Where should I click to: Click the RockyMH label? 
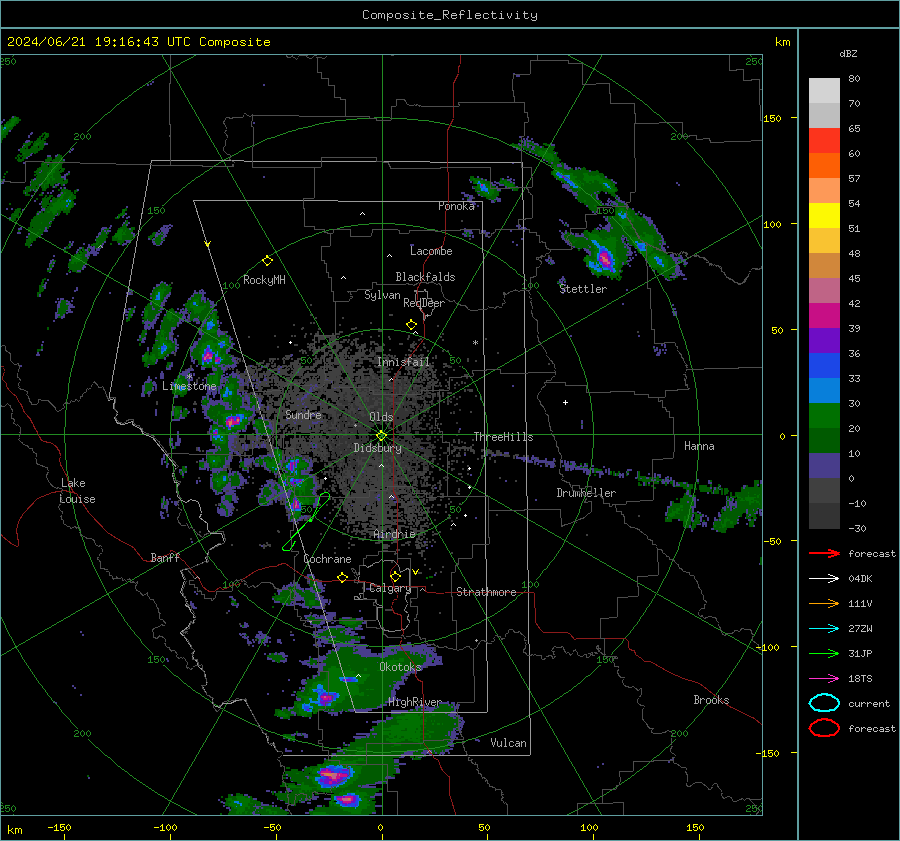point(264,280)
